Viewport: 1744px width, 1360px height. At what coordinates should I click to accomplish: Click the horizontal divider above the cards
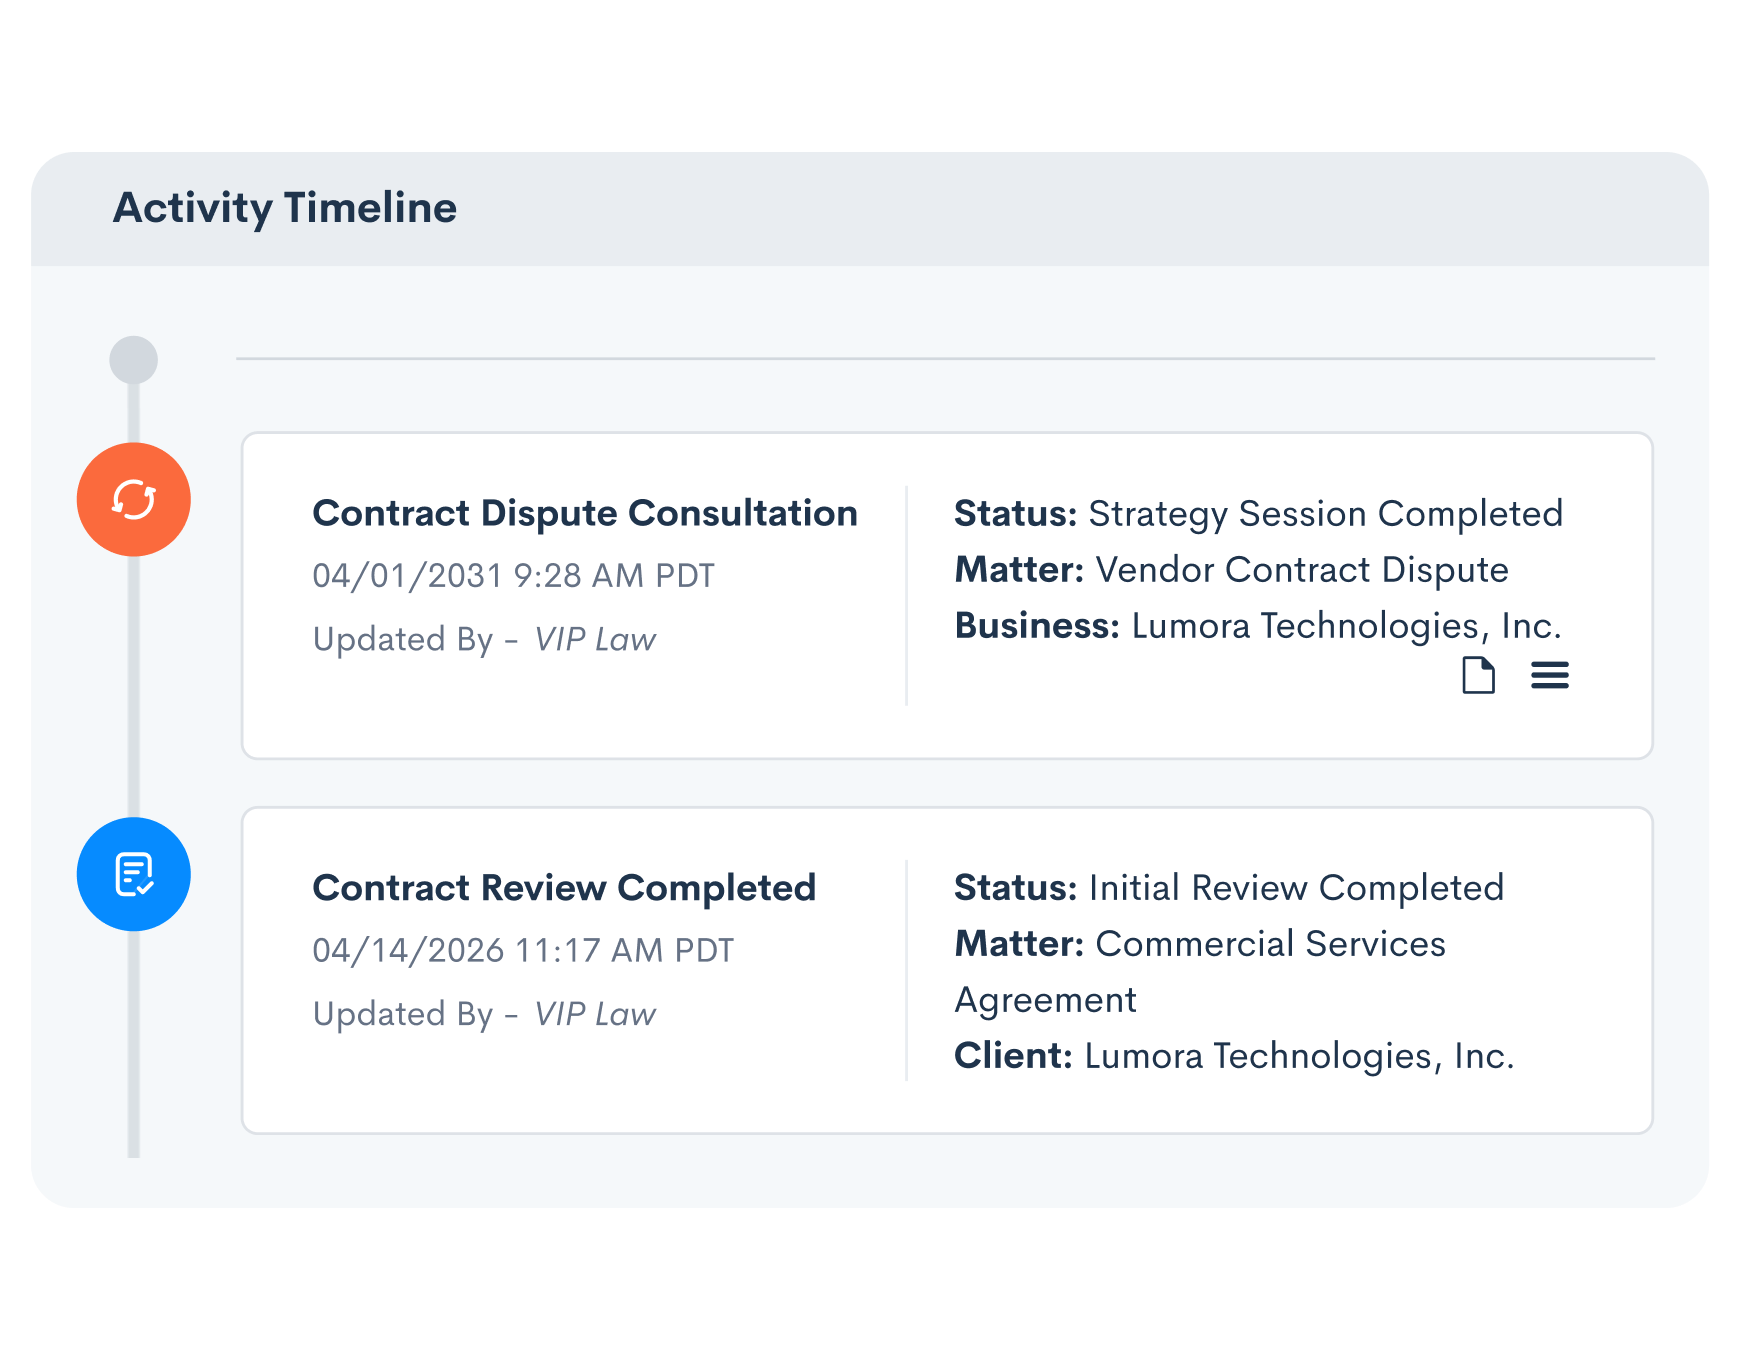coord(945,358)
